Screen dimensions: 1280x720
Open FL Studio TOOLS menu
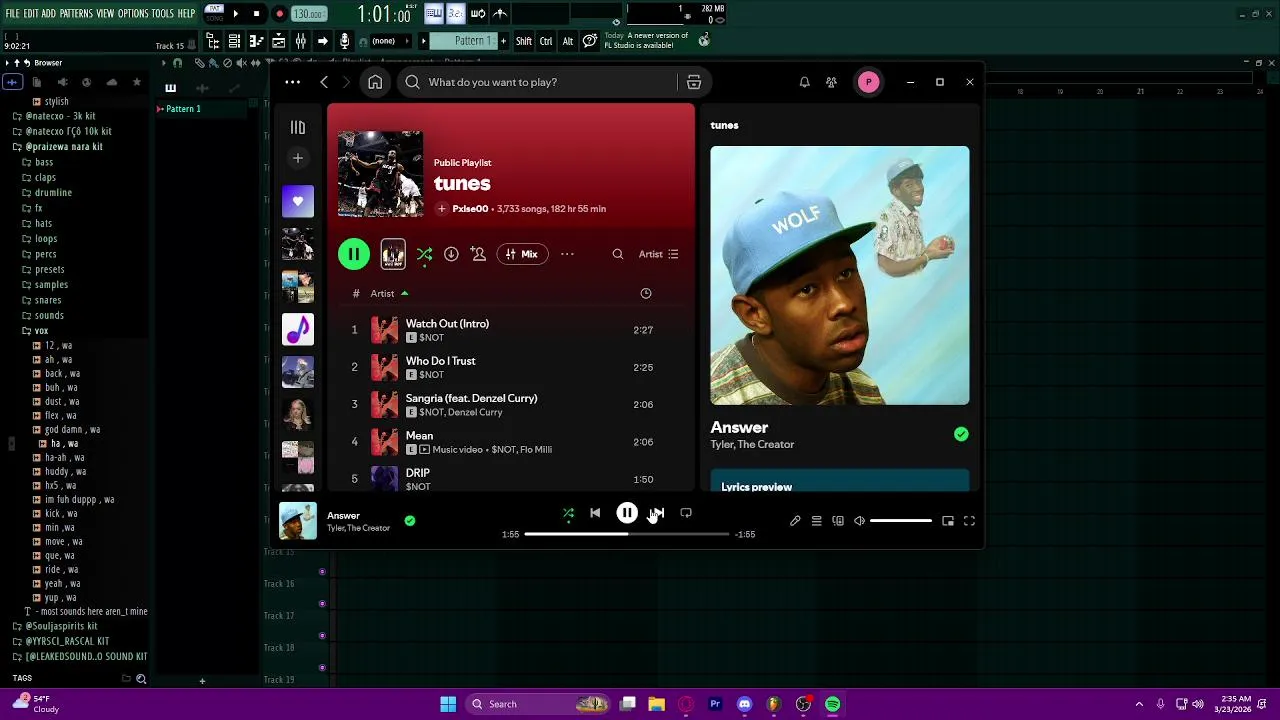pos(163,14)
